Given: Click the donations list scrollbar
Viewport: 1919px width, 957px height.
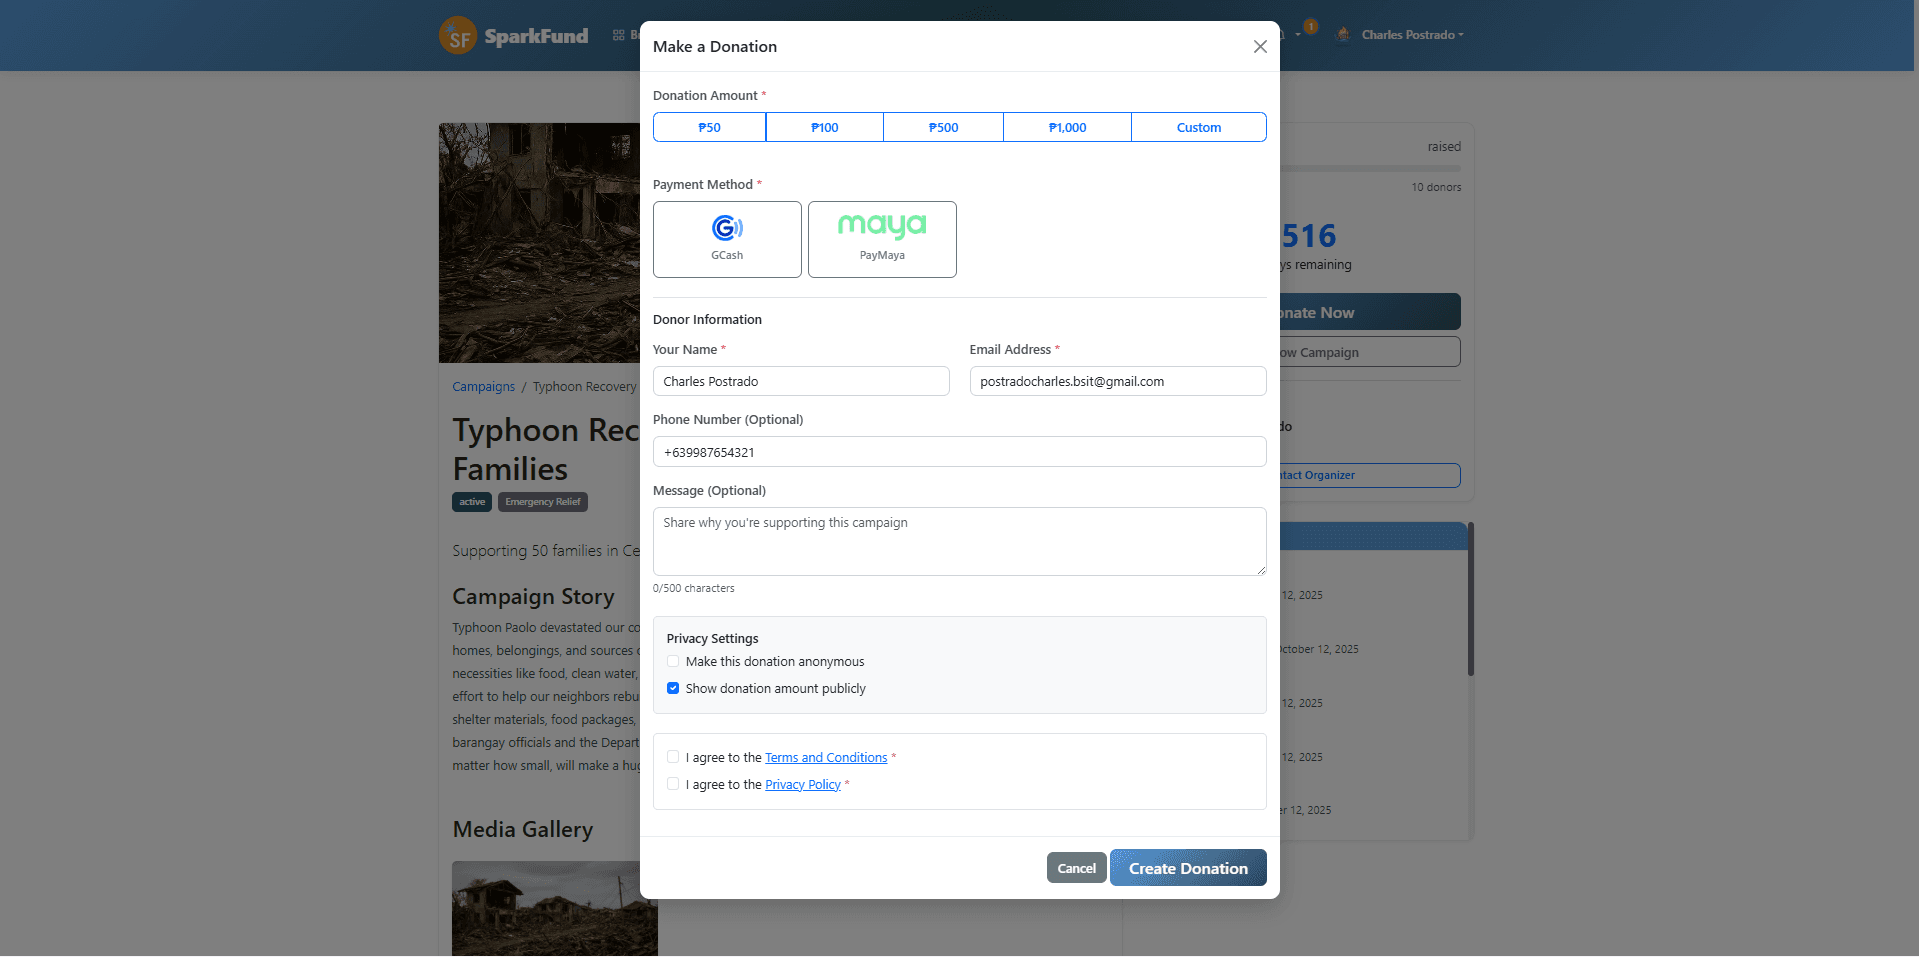Looking at the screenshot, I should (1471, 598).
